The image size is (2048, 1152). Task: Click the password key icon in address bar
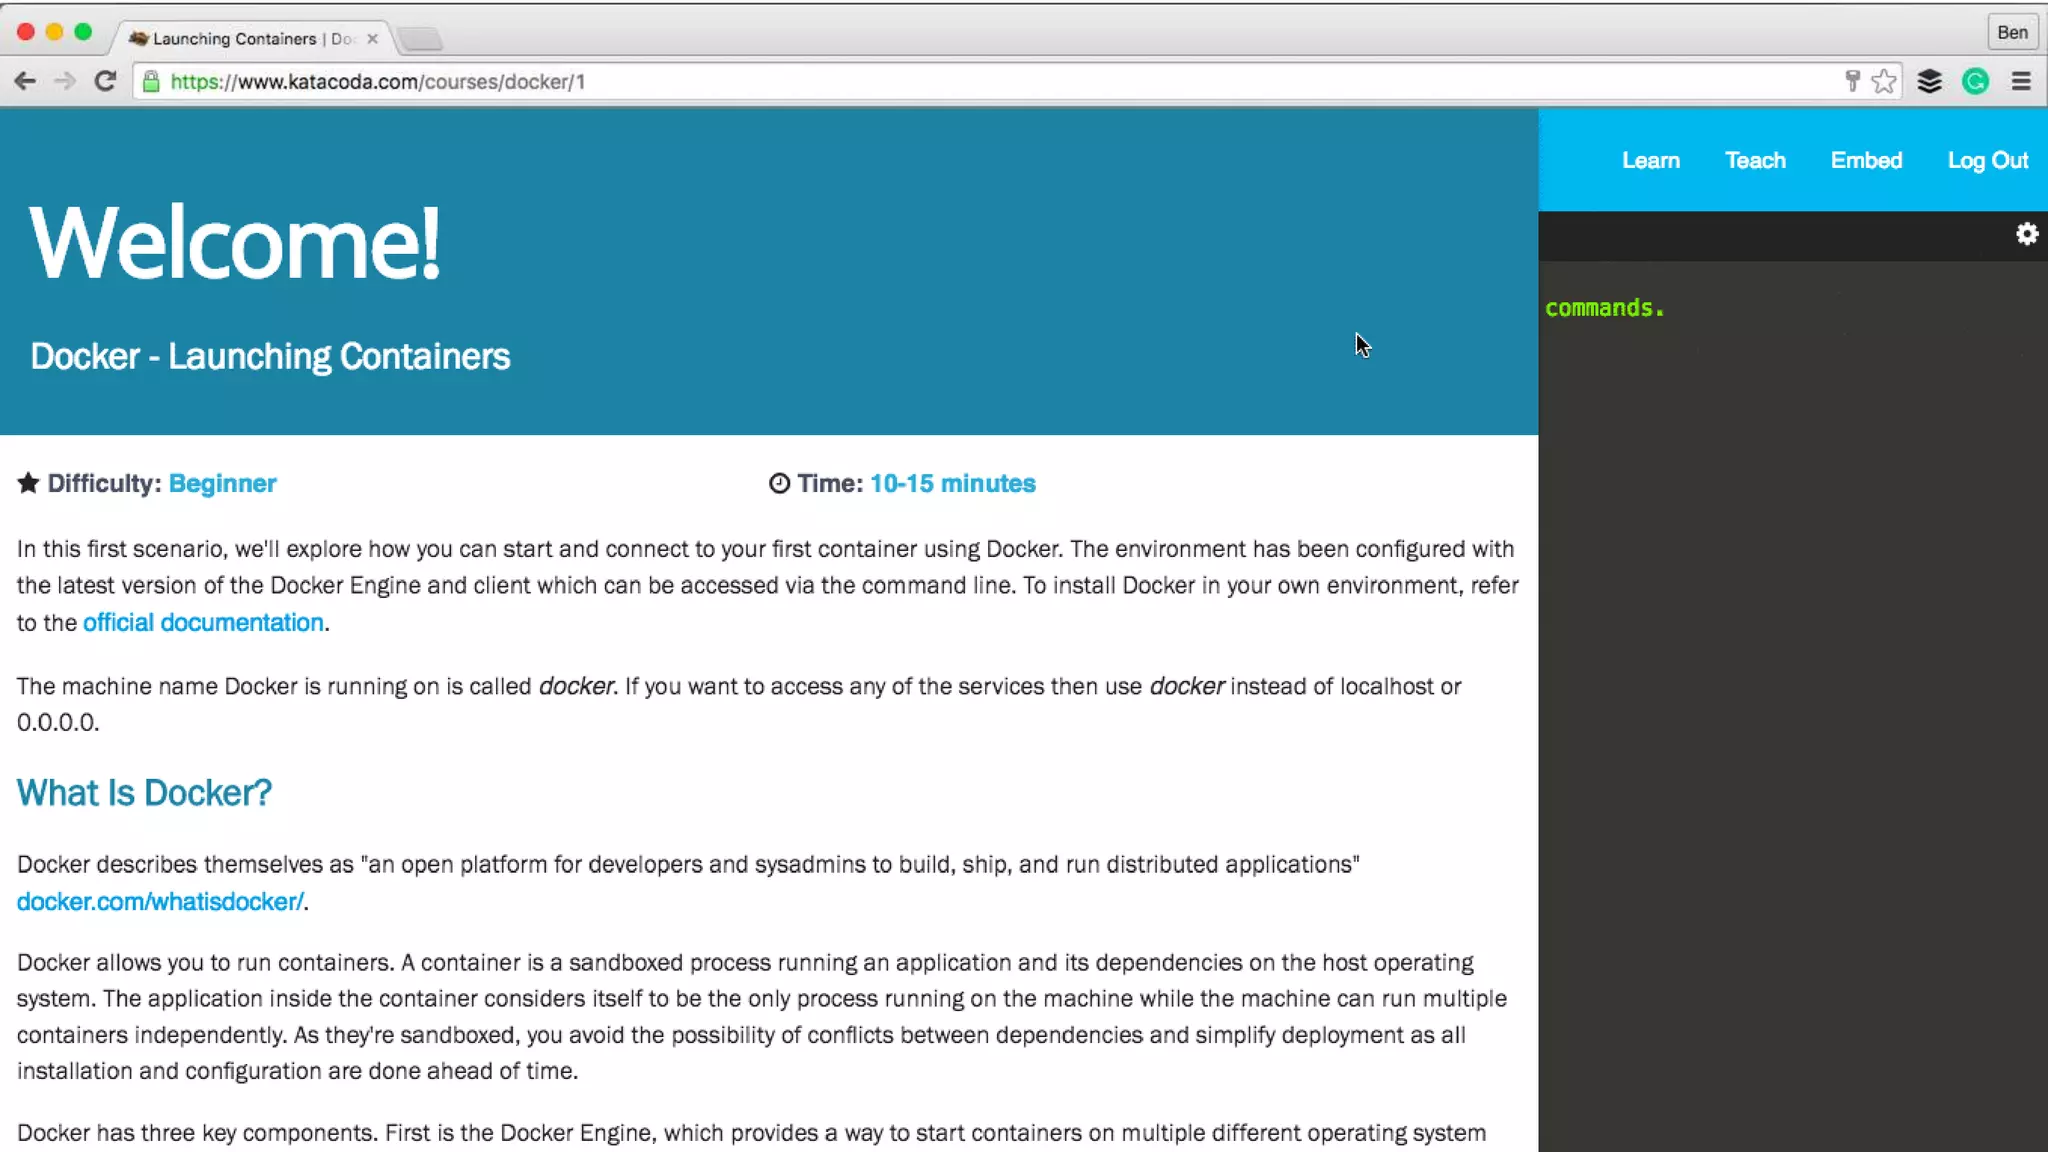pos(1852,81)
